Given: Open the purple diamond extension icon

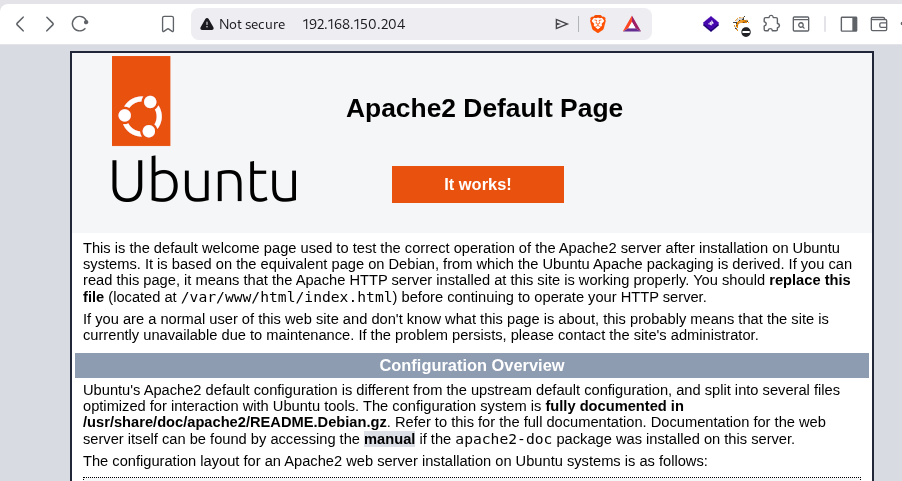Looking at the screenshot, I should click(711, 24).
